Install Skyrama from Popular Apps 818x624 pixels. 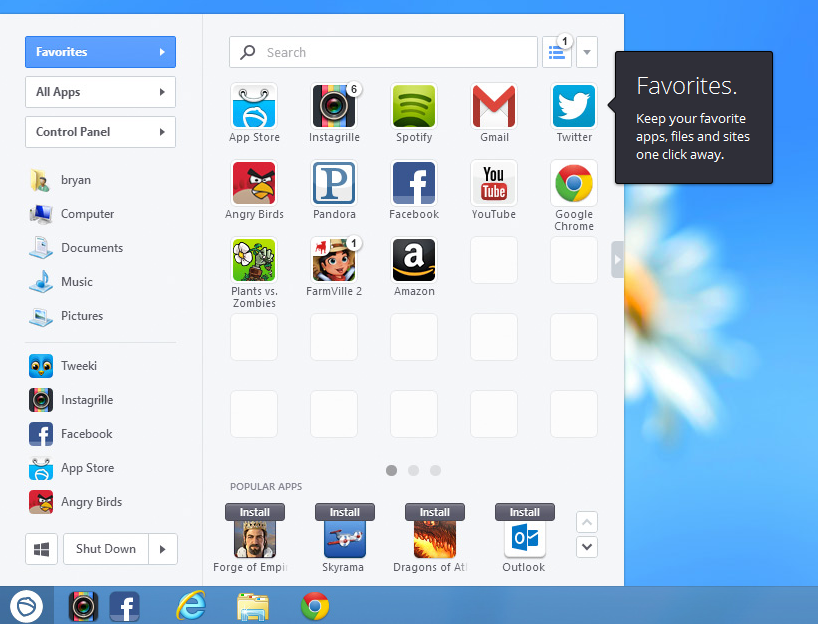tap(344, 511)
